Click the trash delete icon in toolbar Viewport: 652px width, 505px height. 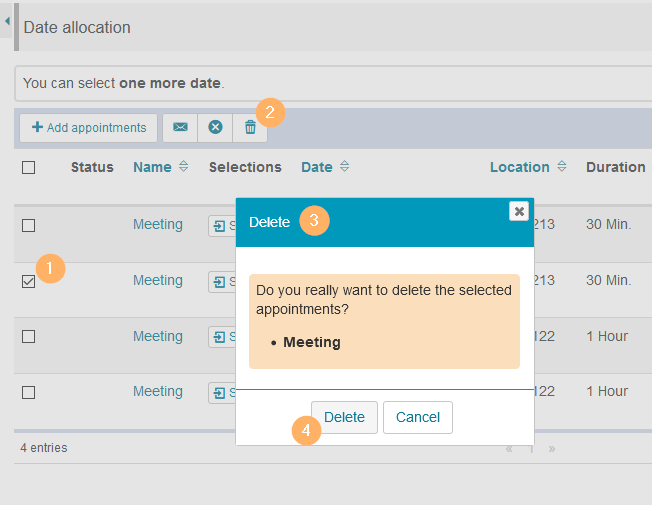tap(250, 127)
